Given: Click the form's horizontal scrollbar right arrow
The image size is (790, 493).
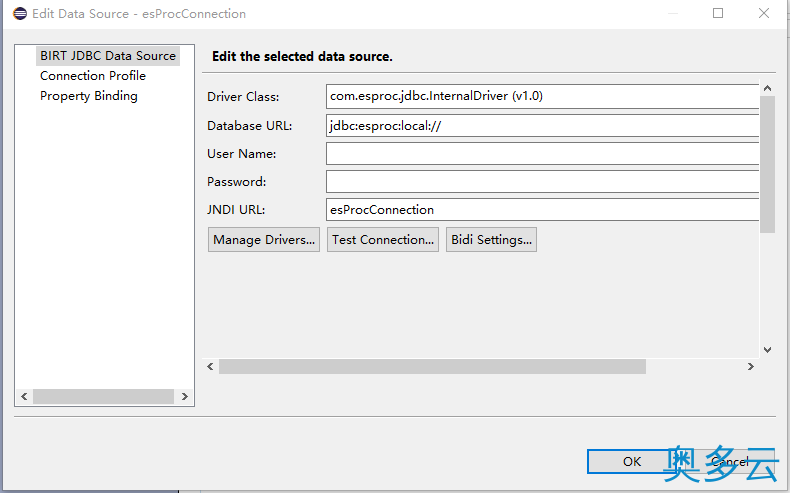Looking at the screenshot, I should click(x=751, y=367).
